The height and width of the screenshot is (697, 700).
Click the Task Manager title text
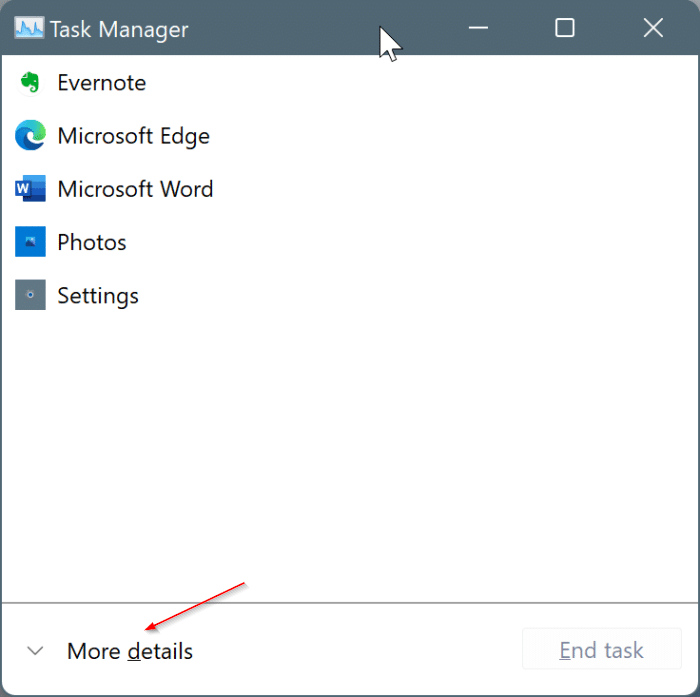[119, 29]
